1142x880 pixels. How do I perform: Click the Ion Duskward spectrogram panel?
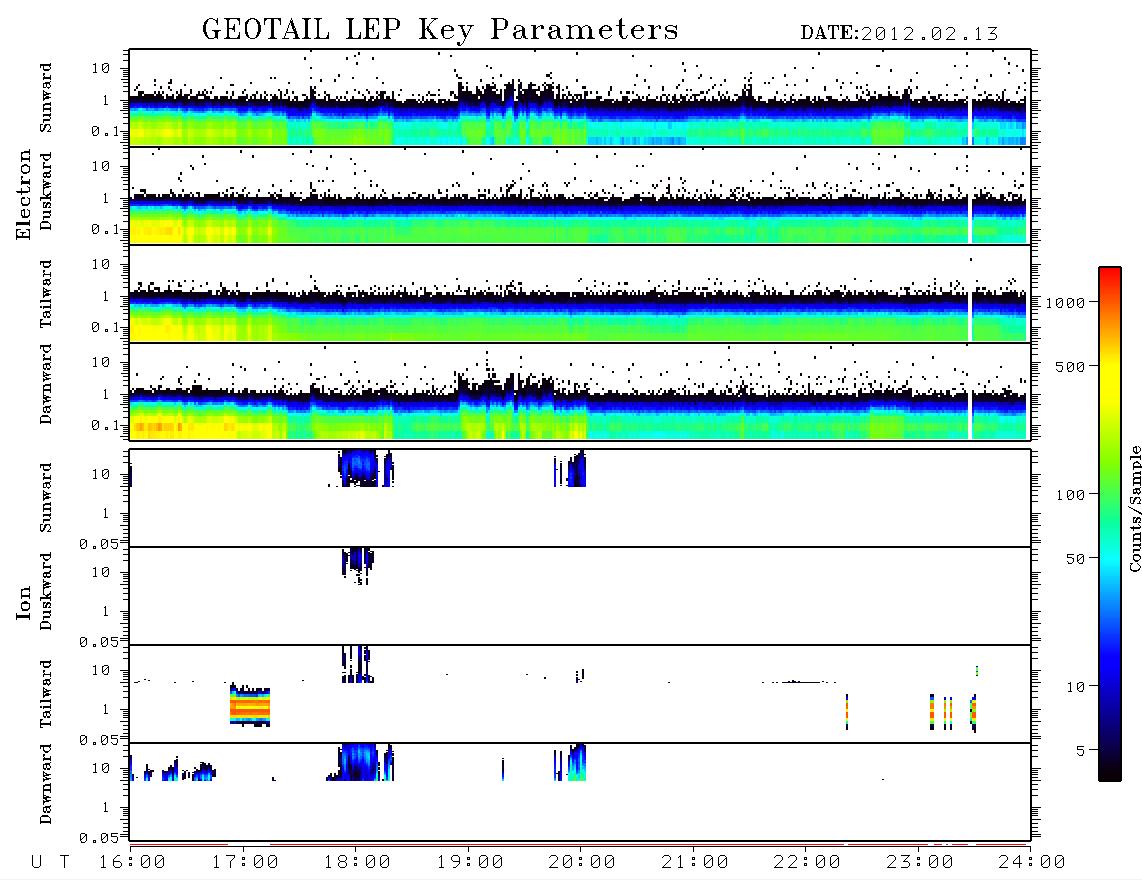coord(580,596)
